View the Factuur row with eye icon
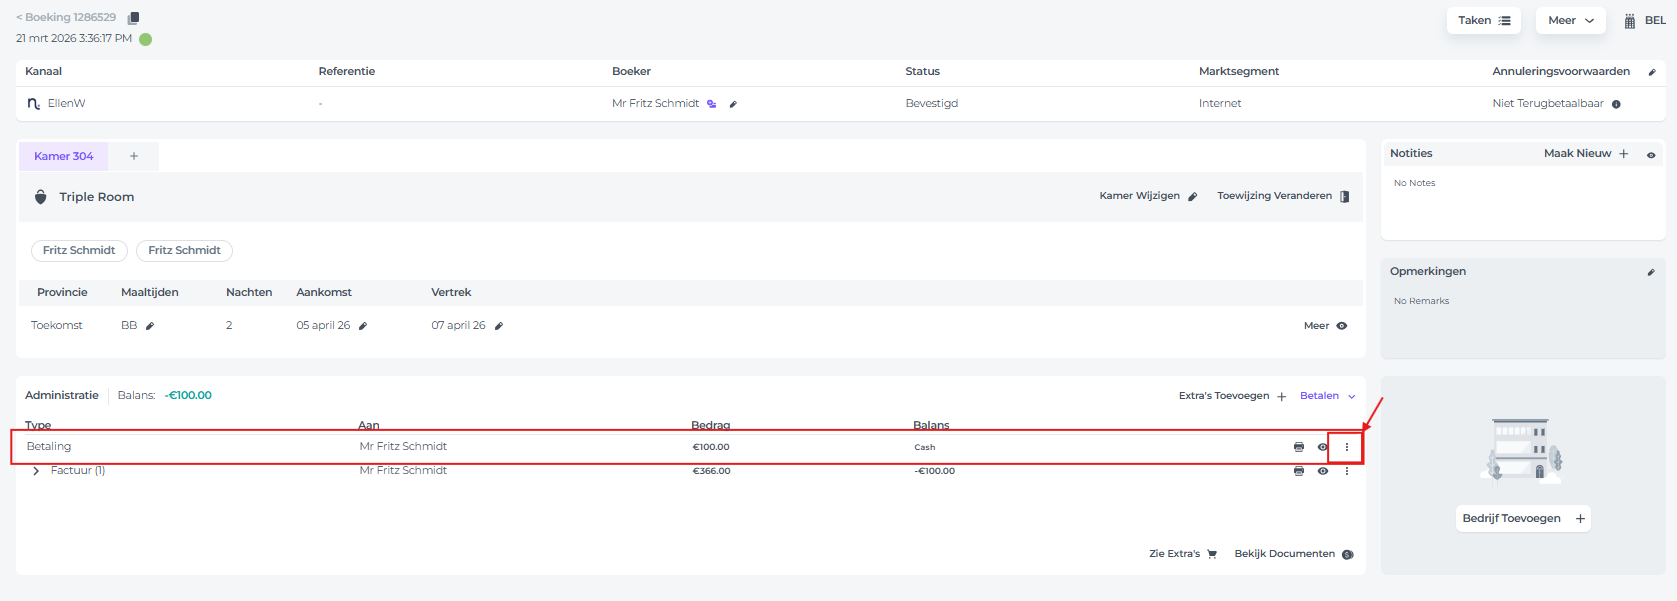Screen dimensions: 1677x601 tap(1323, 471)
